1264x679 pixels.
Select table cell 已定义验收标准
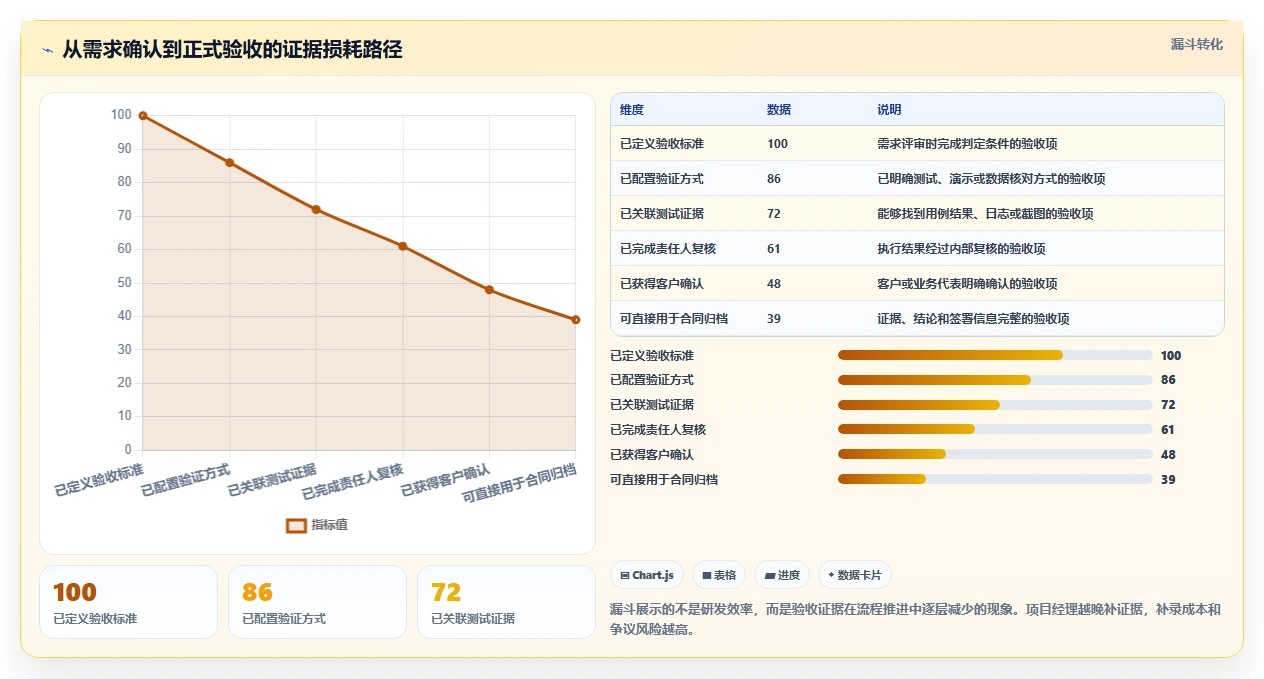[662, 144]
